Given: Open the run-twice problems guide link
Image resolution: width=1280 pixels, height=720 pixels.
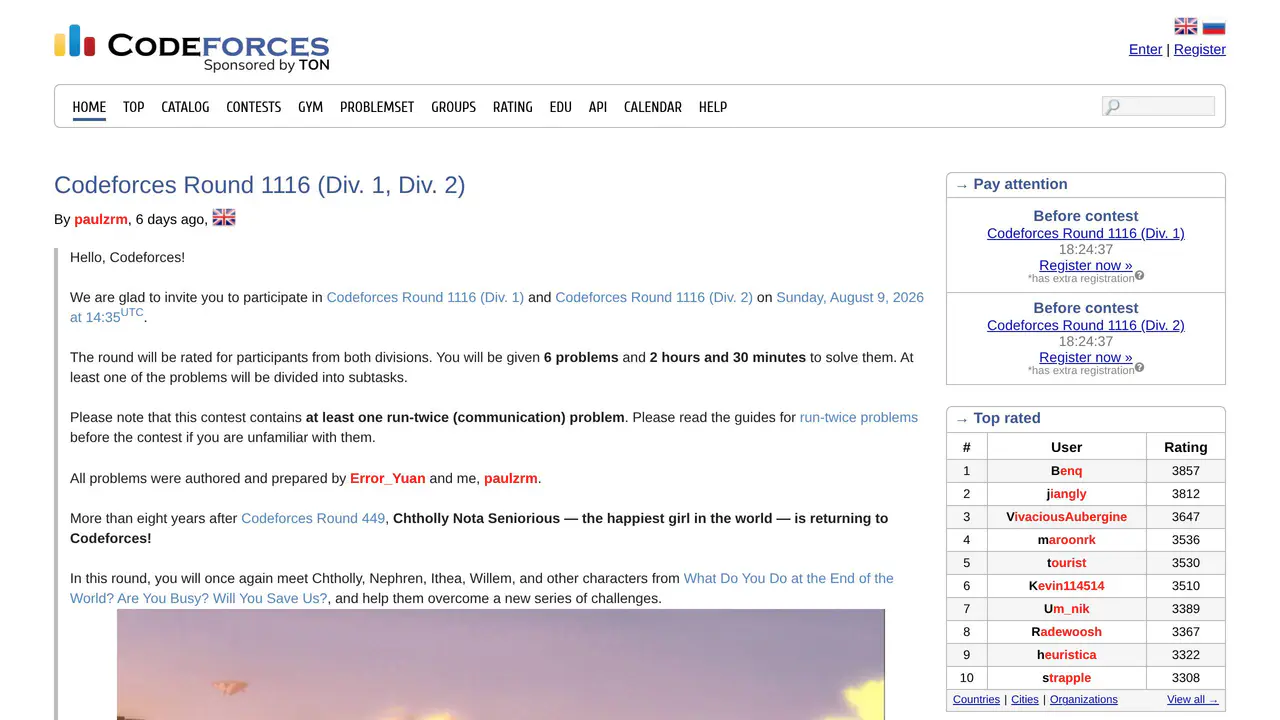Looking at the screenshot, I should (859, 417).
